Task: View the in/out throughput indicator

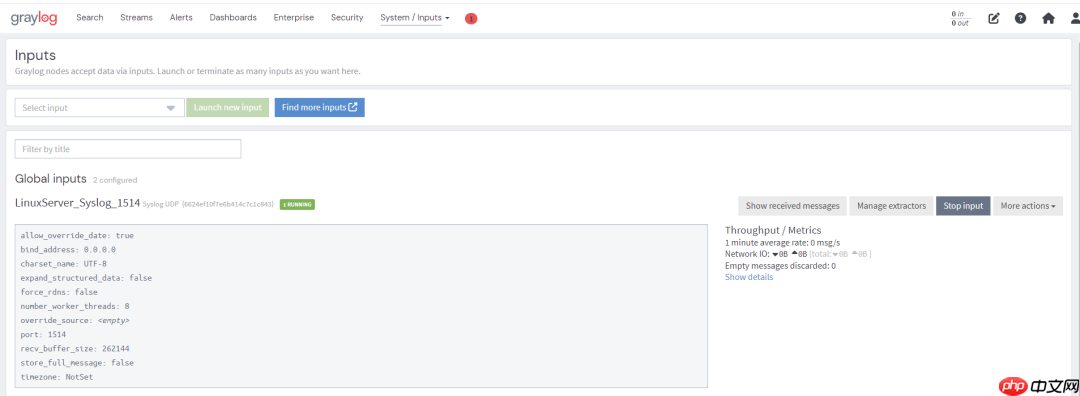Action: tap(959, 19)
